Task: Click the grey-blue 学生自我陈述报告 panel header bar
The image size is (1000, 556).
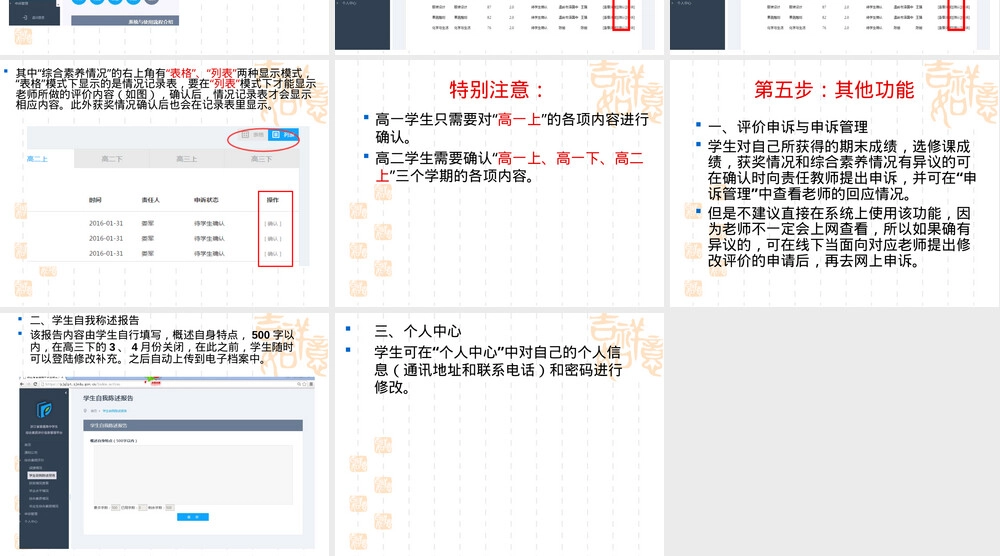Action: pos(193,425)
